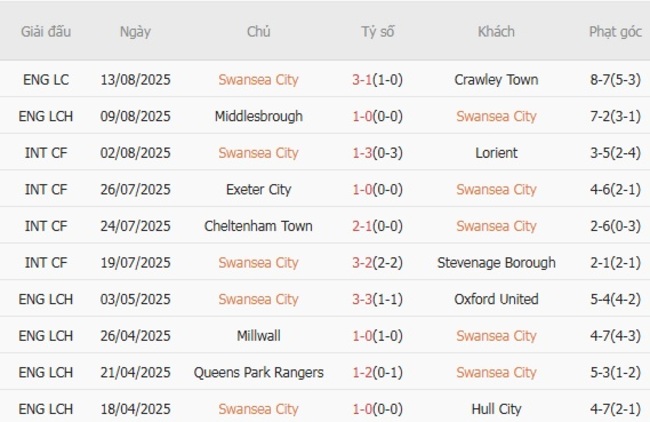Open the Middlesbrough team link
Screen dimensions: 650x422
pos(258,116)
